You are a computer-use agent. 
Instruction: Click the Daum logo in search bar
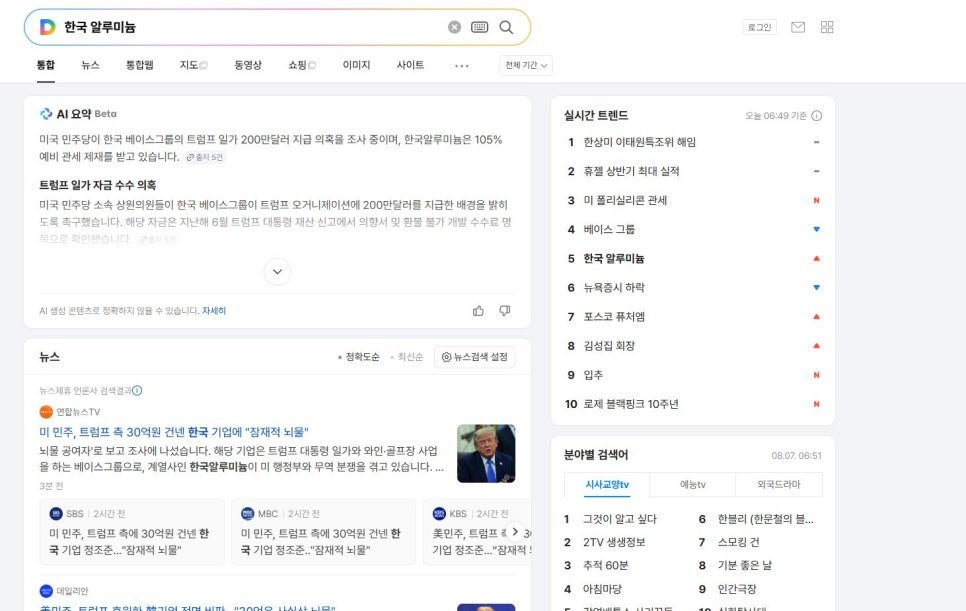pyautogui.click(x=47, y=27)
